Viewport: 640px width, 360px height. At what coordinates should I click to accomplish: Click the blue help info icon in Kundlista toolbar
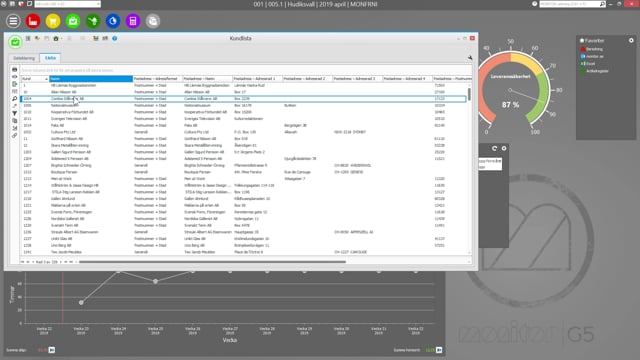(115, 38)
